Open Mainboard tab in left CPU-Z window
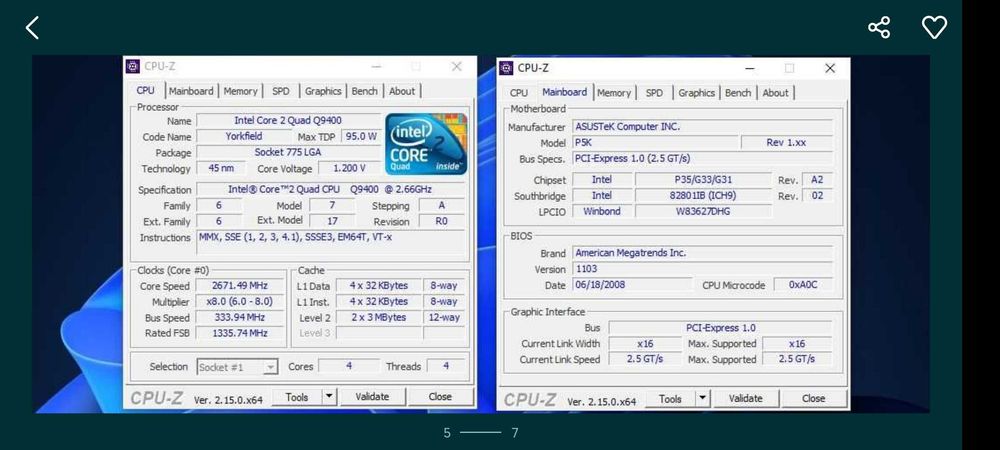The height and width of the screenshot is (450, 1000). tap(191, 91)
